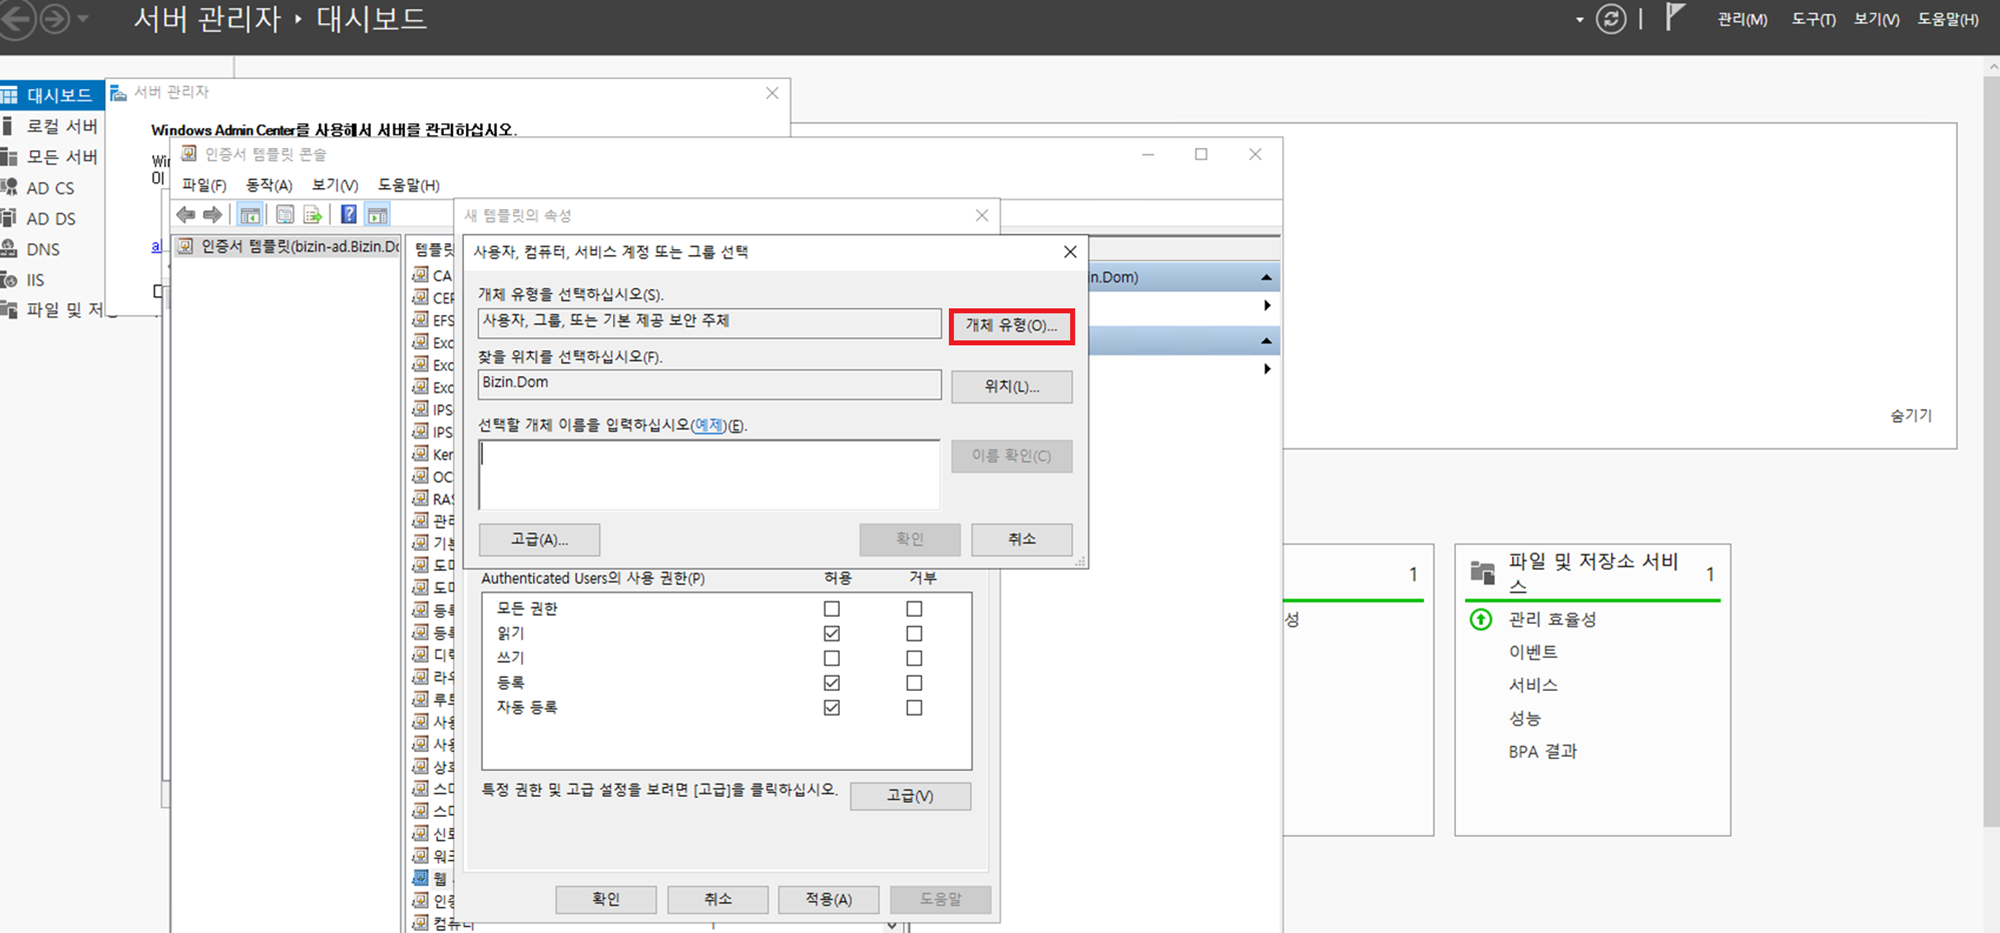The image size is (2000, 933).
Task: Click the Forward arrow in certificate console toolbar
Action: 212,215
